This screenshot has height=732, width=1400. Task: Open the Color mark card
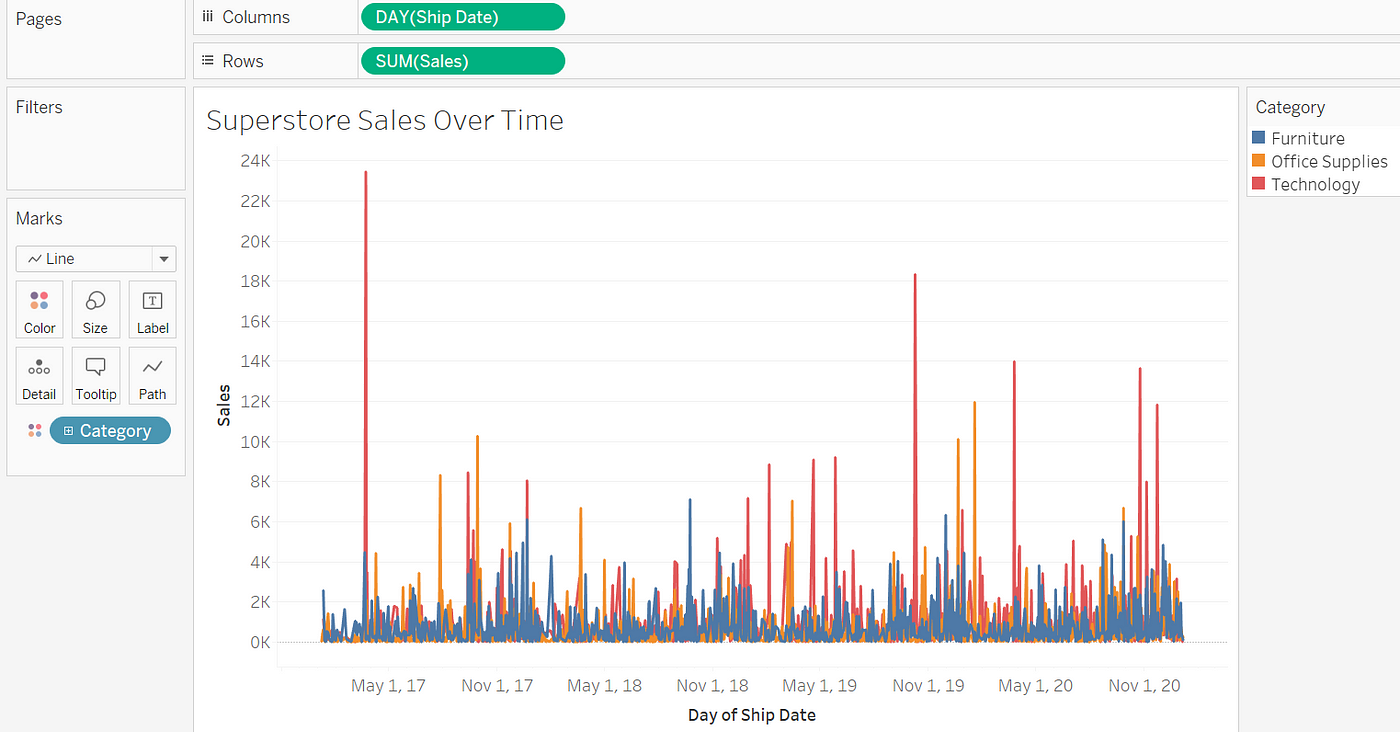coord(40,309)
